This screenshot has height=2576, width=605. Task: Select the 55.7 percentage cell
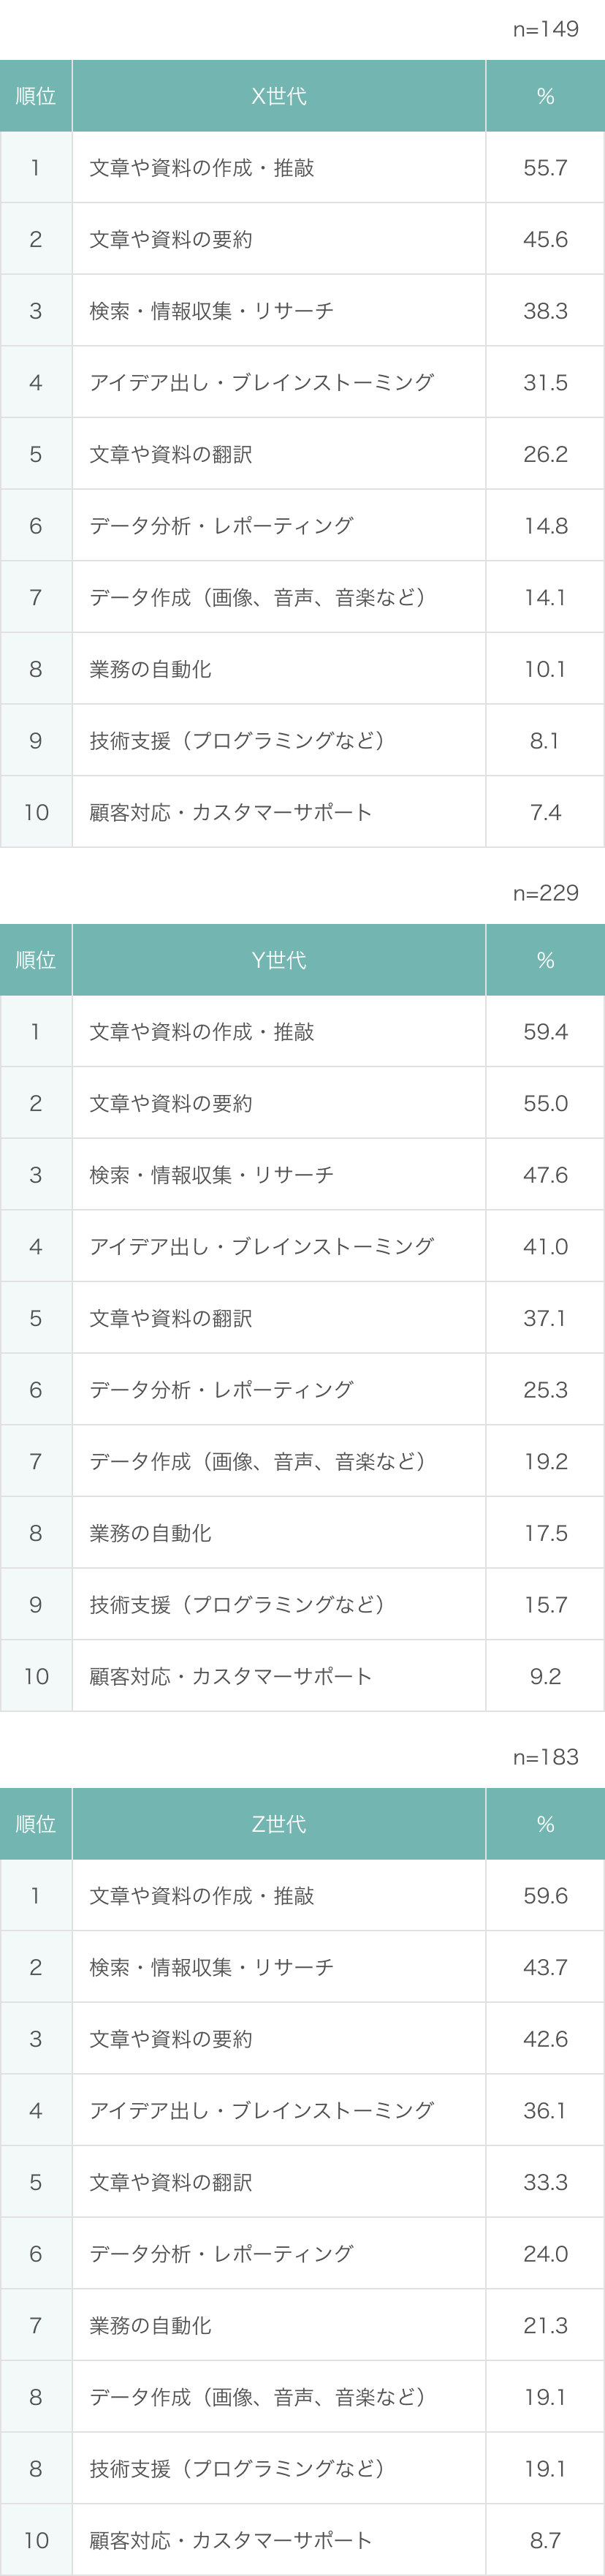pyautogui.click(x=545, y=168)
